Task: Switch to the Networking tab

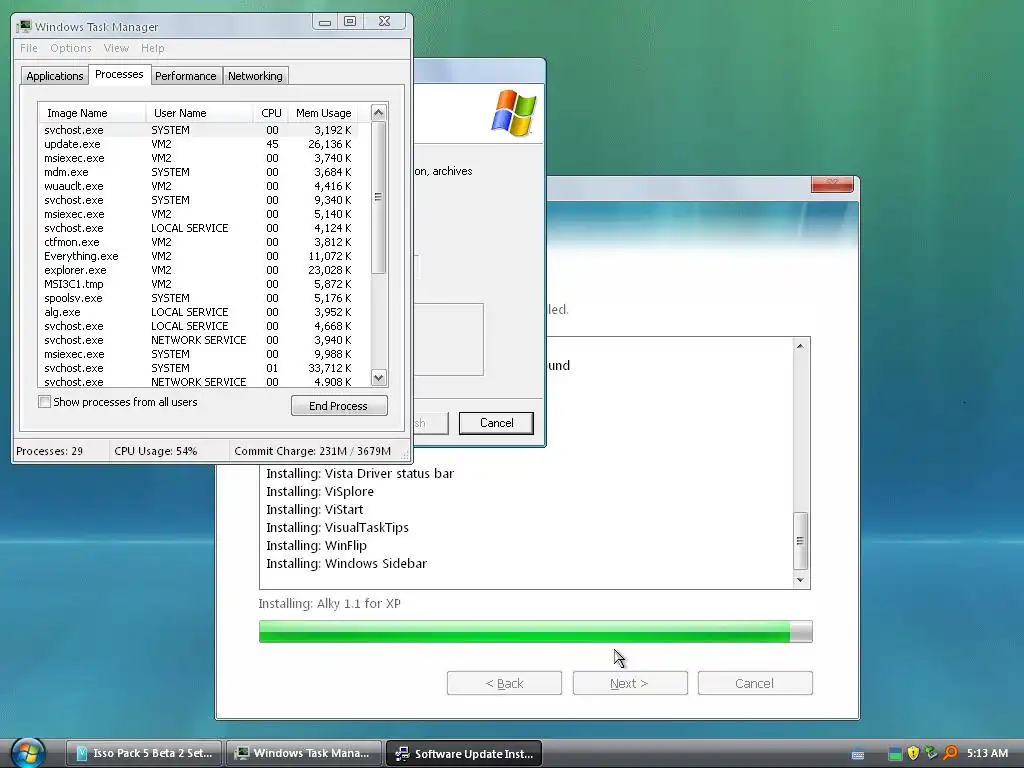Action: click(255, 76)
